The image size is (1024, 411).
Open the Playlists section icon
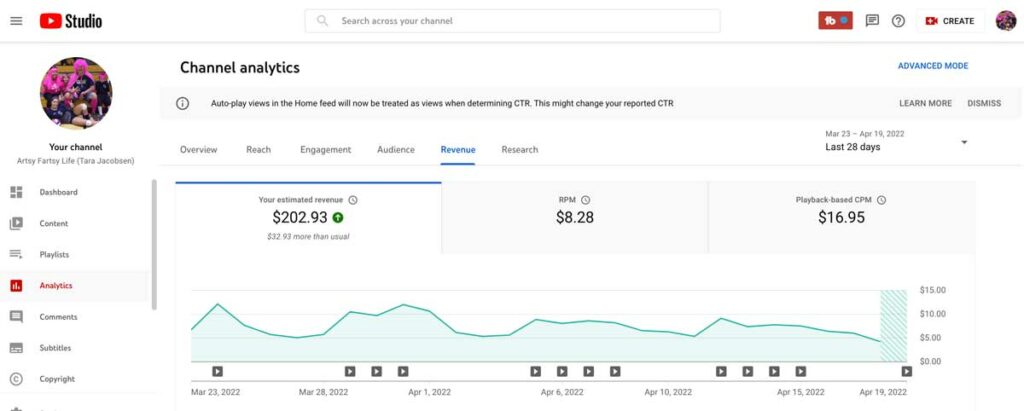click(16, 254)
